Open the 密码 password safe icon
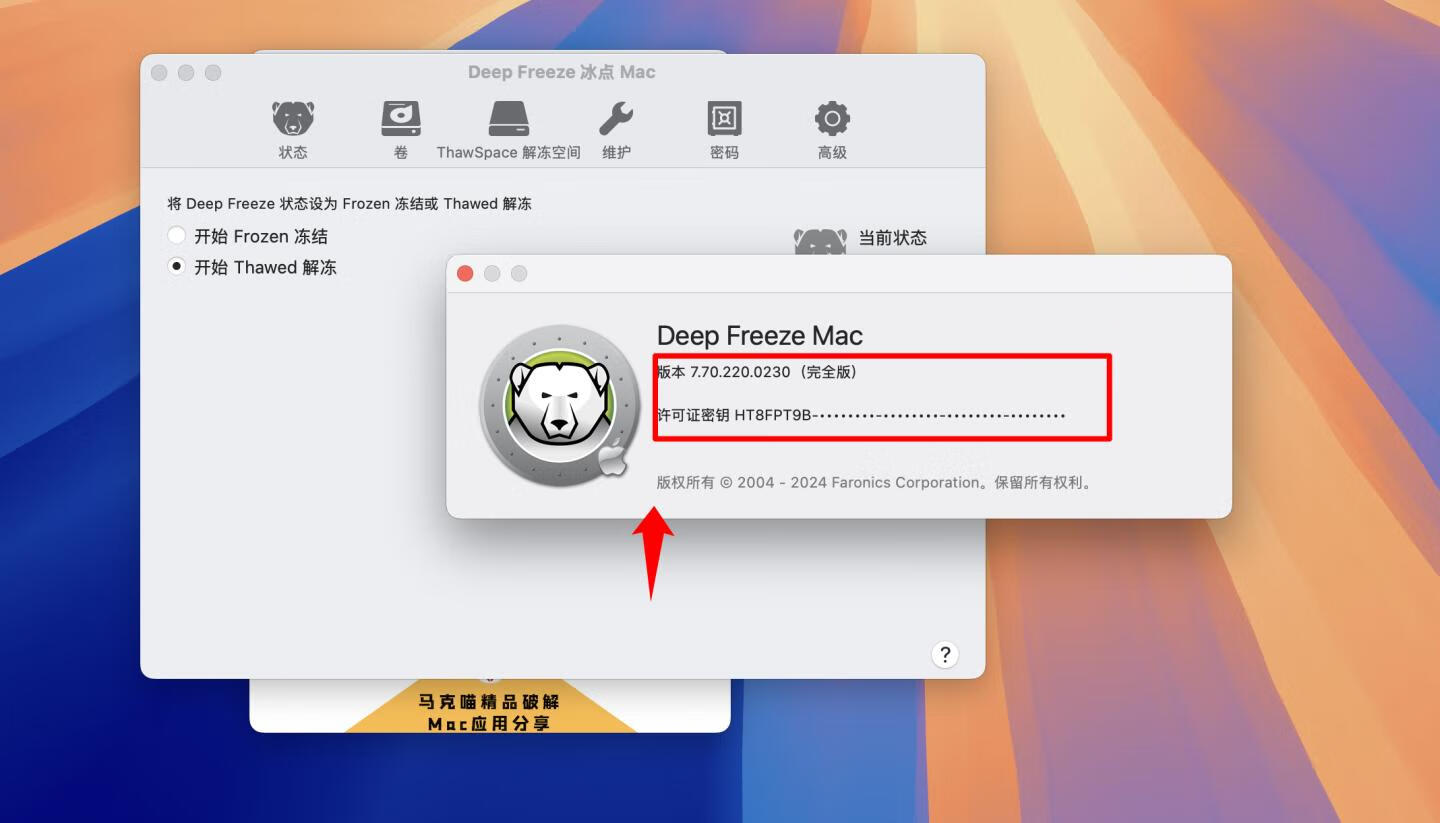Screen dimensions: 1440x823 coord(724,119)
